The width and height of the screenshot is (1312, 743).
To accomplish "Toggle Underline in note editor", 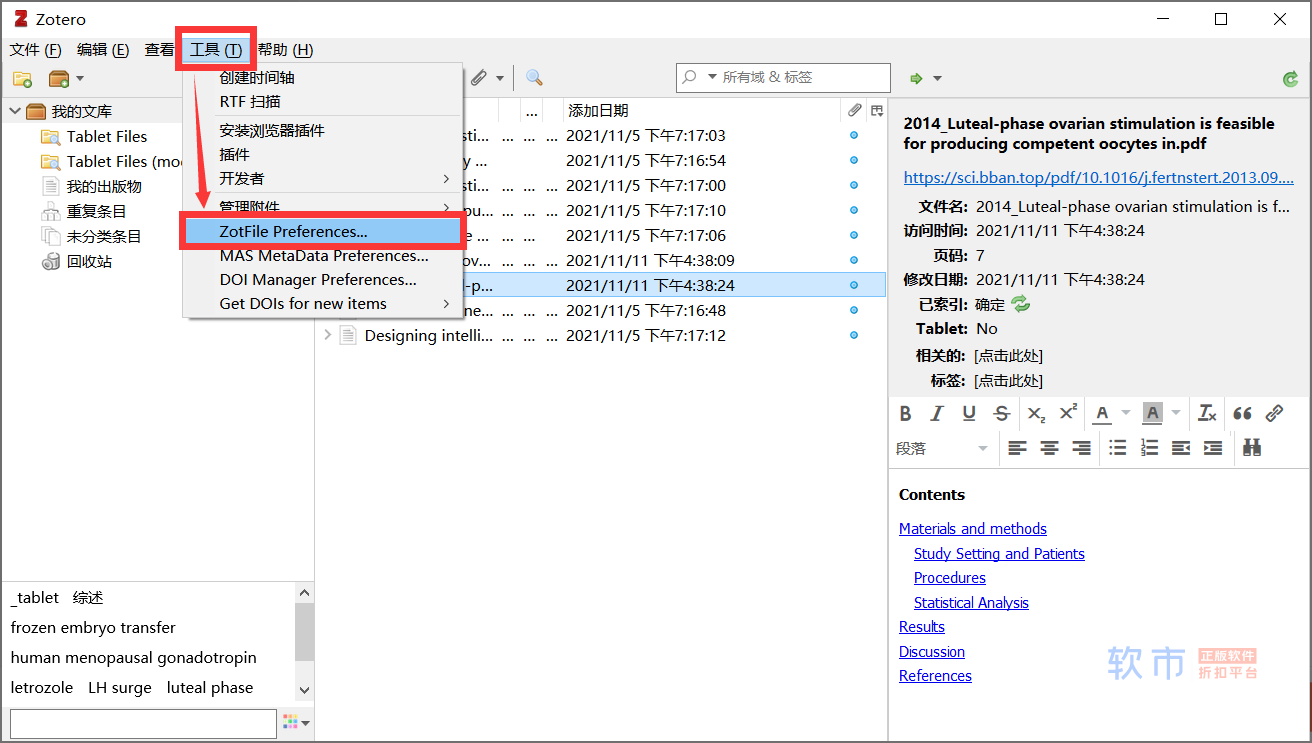I will [x=969, y=413].
